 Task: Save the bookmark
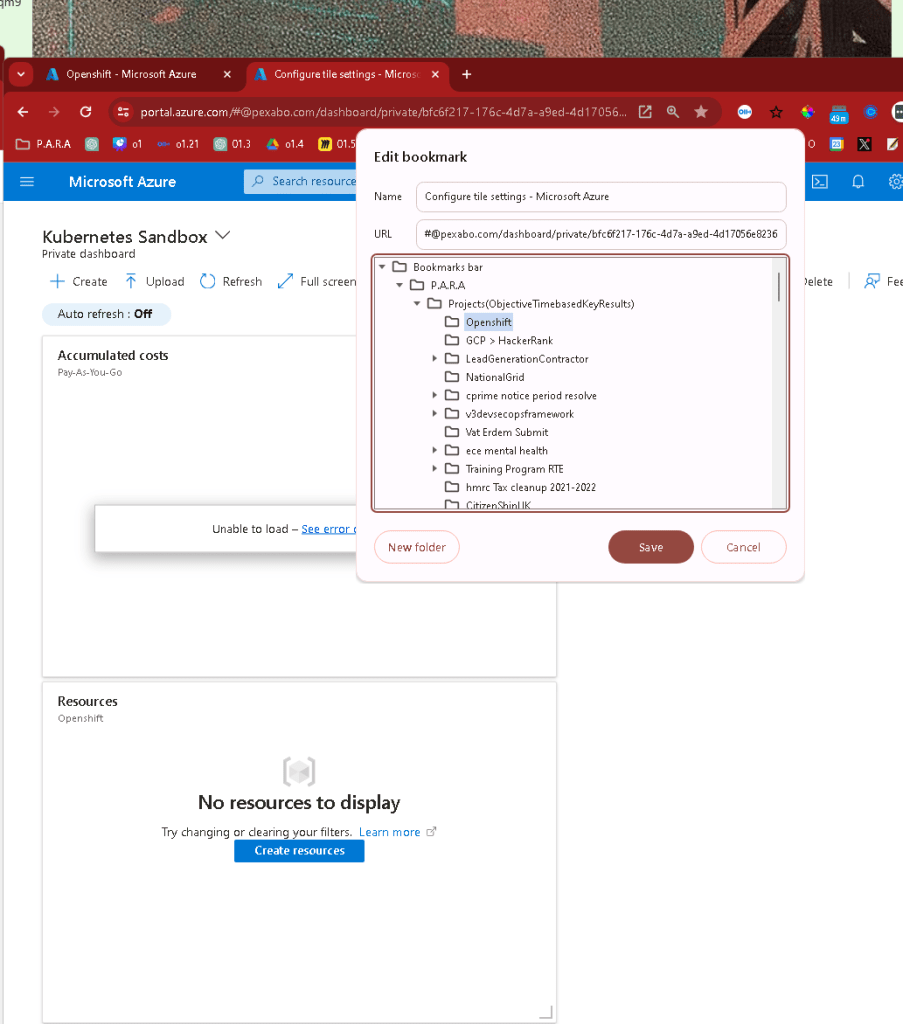coord(651,547)
